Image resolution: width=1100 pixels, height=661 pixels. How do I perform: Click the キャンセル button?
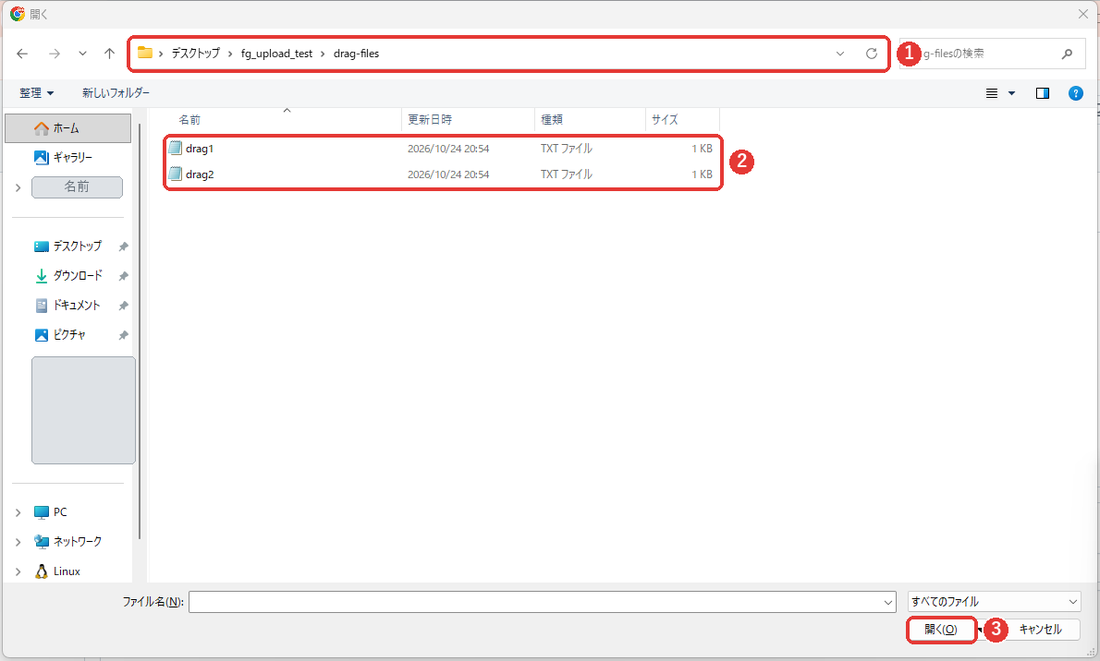pyautogui.click(x=1040, y=629)
